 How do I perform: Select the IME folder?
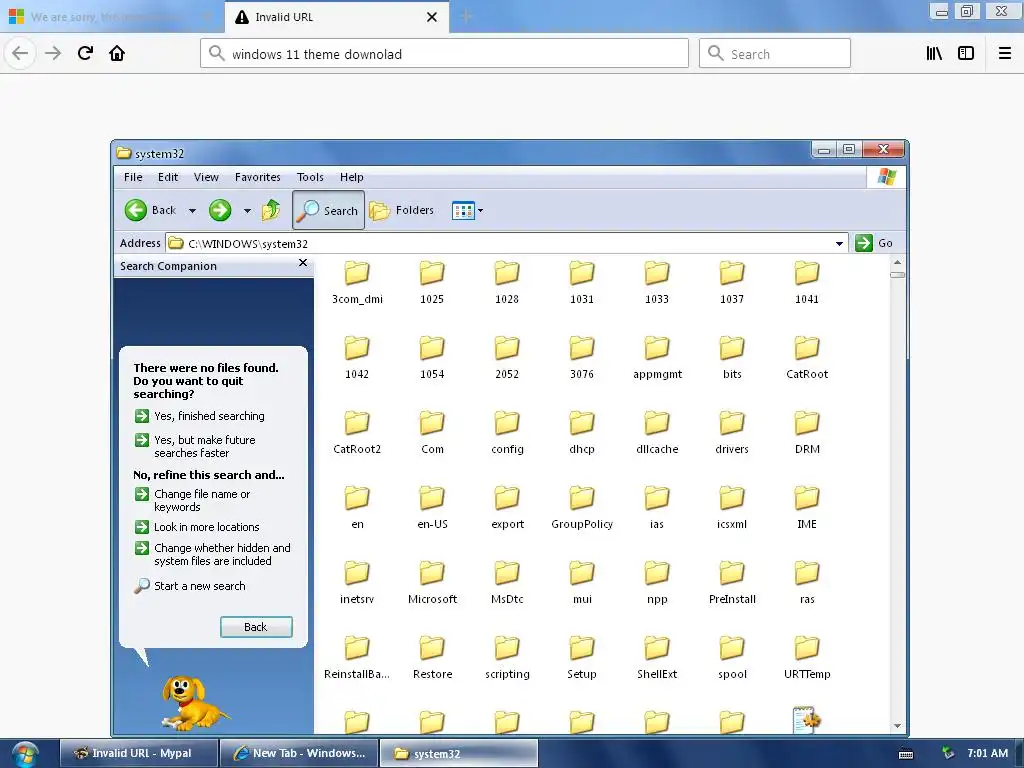tap(807, 509)
